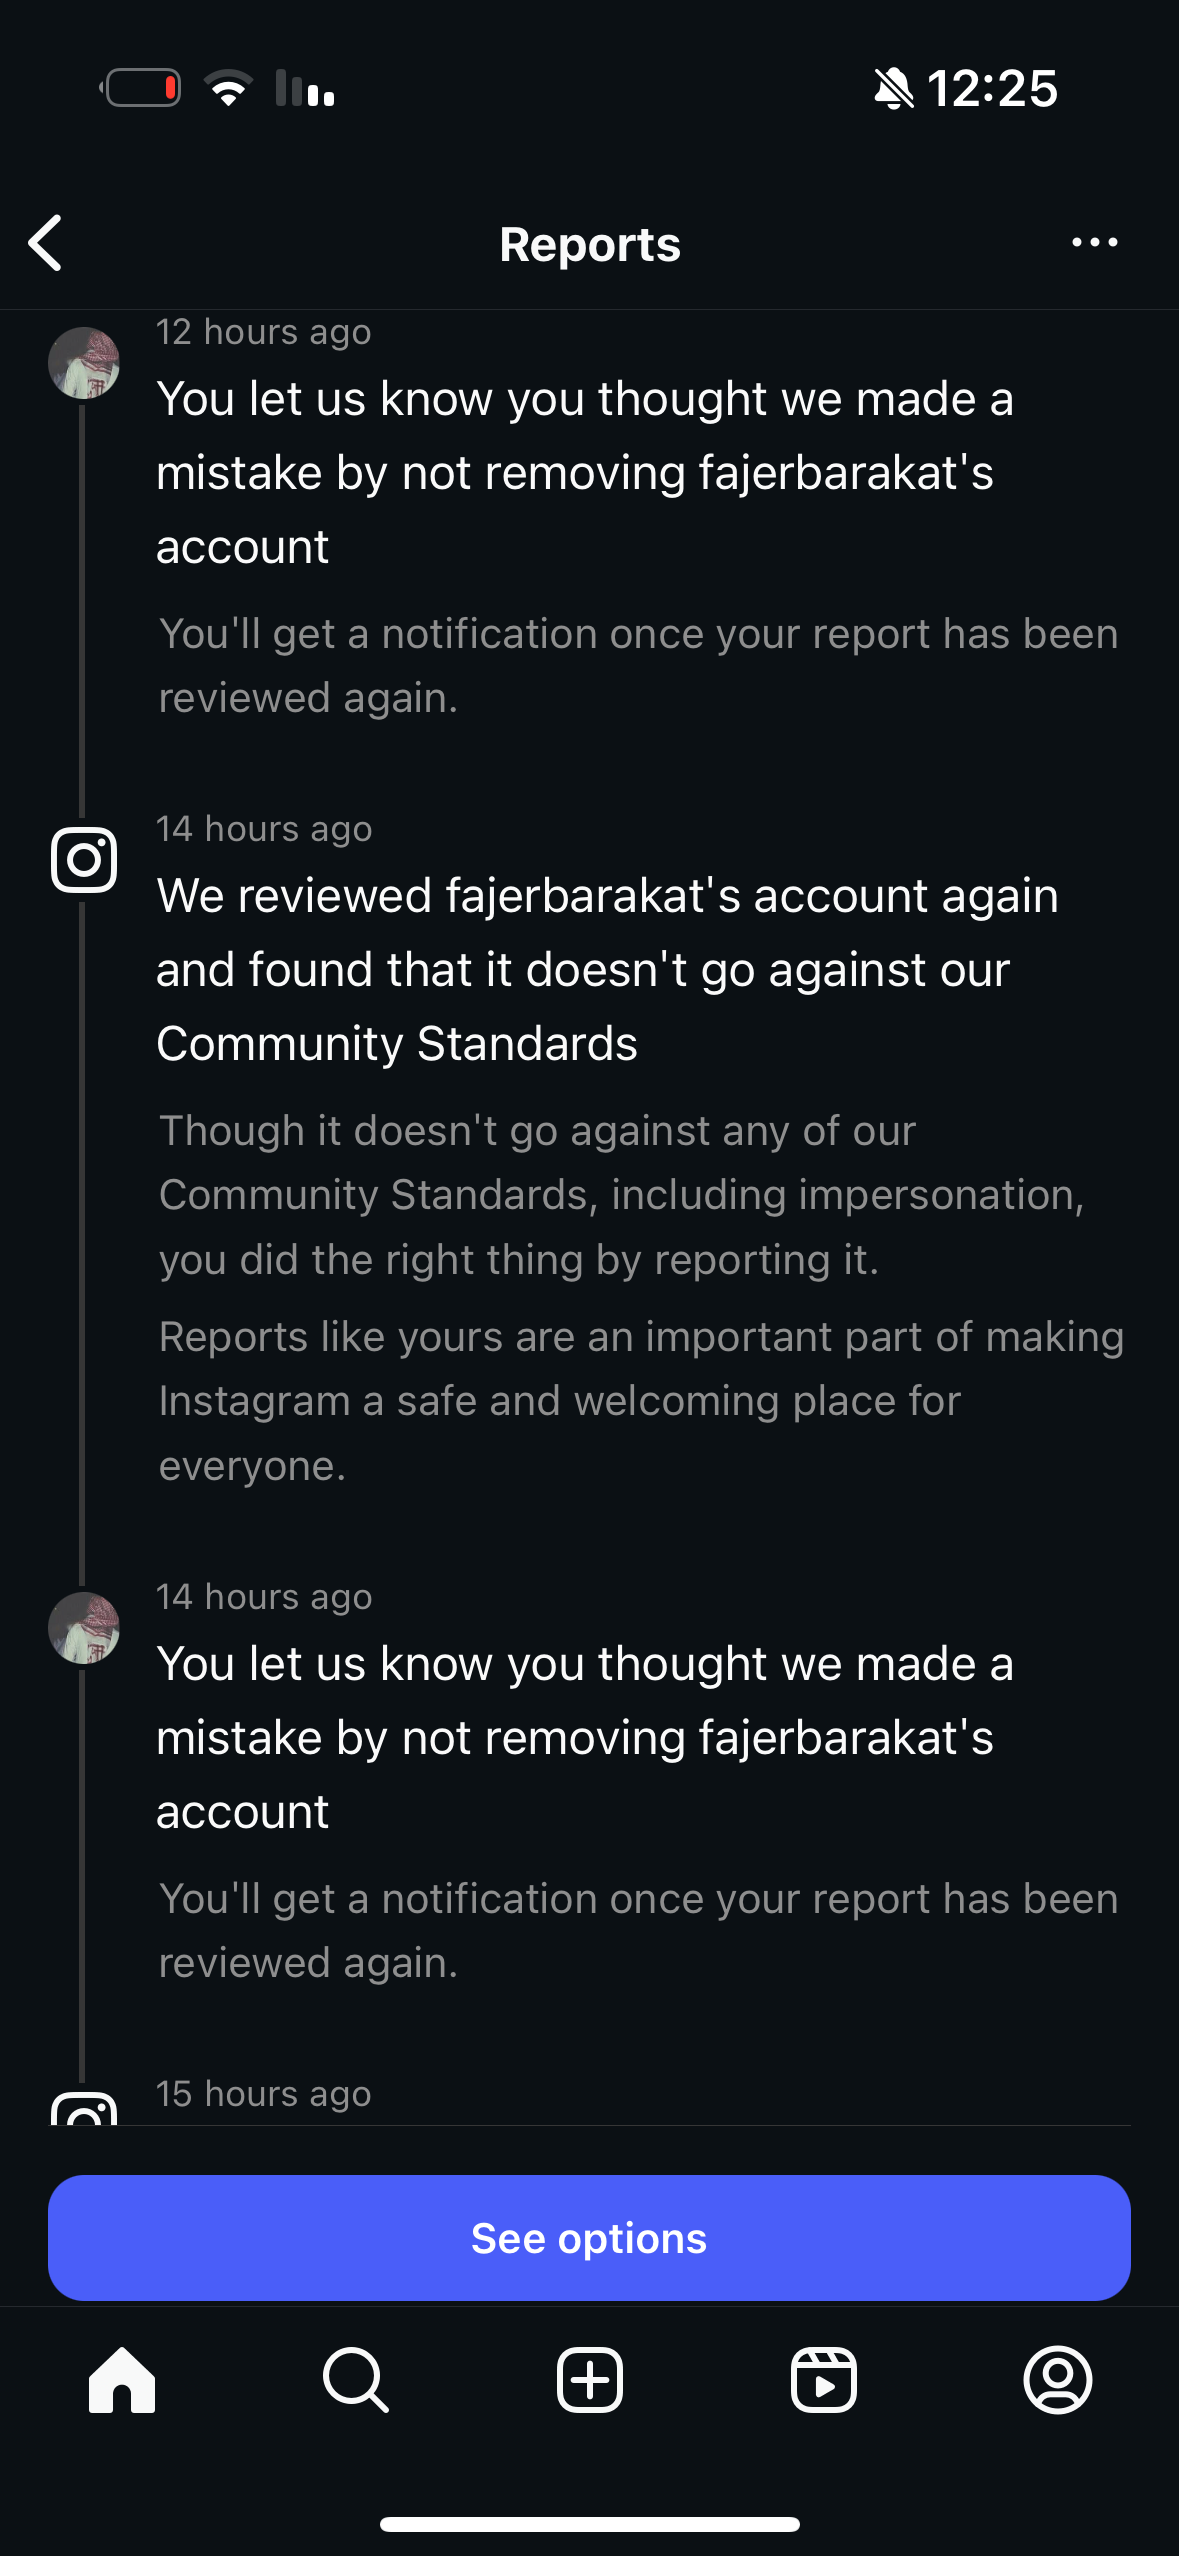Open the 12 hours ago 'You let us know' report entry

pos(585,472)
